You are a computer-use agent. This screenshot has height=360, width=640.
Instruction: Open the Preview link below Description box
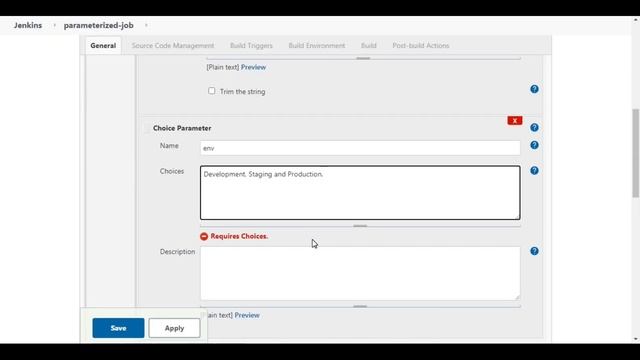click(247, 315)
